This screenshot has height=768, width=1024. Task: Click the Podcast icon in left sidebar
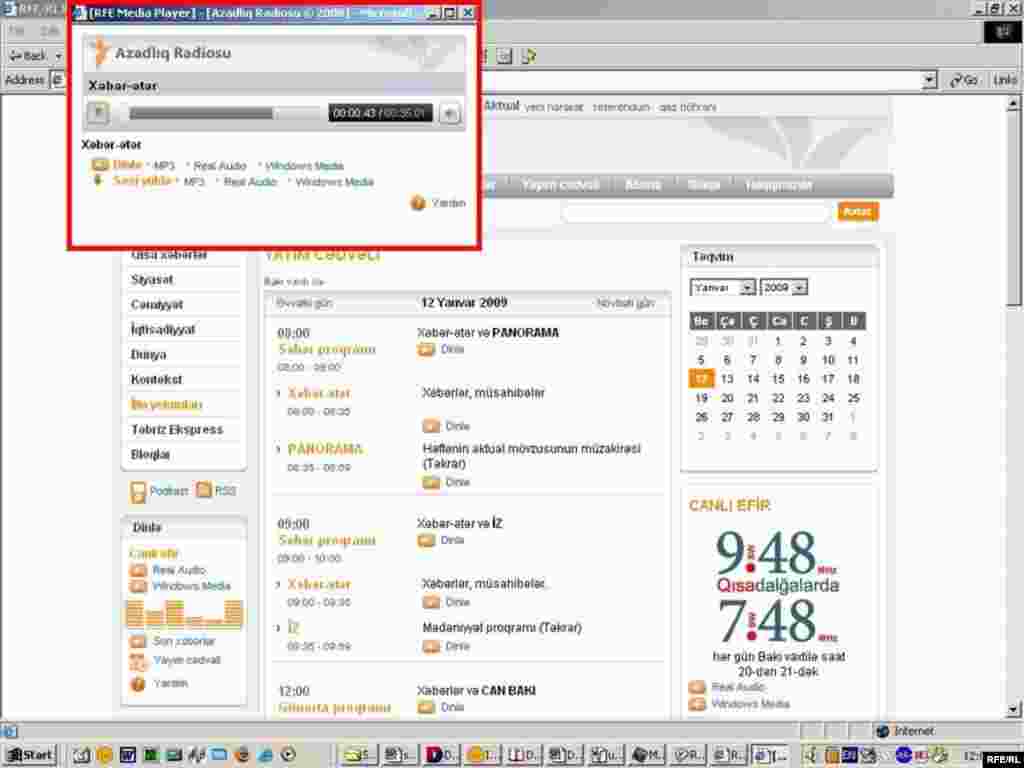138,491
